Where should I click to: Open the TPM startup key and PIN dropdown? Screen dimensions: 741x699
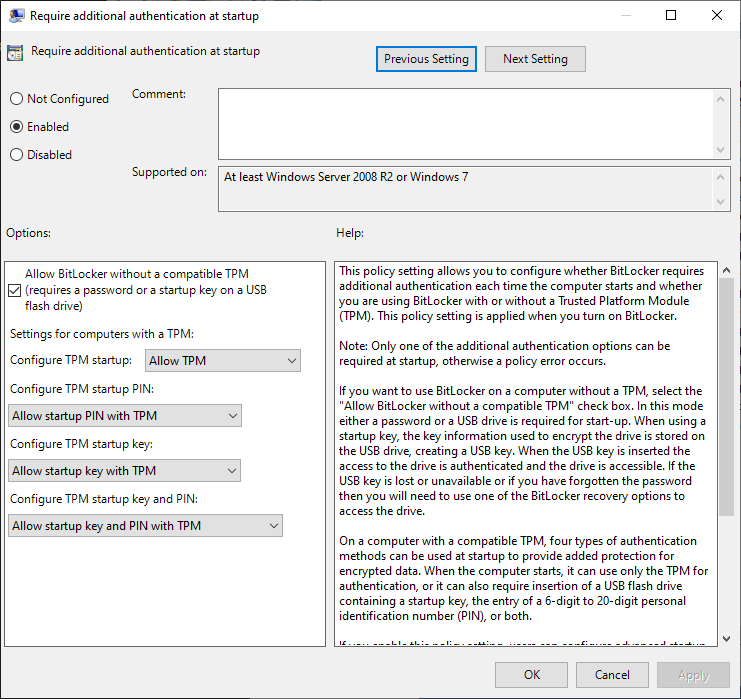(145, 526)
